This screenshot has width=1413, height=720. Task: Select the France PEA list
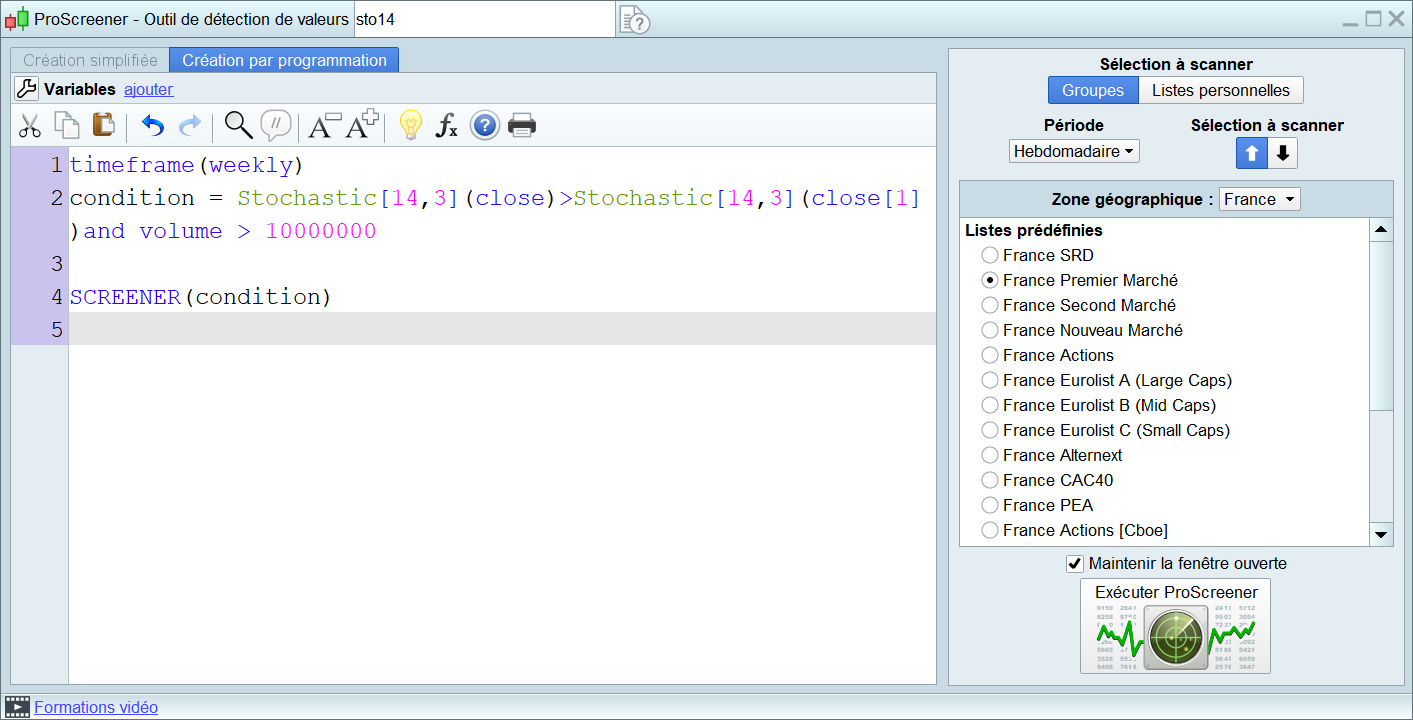tap(990, 505)
